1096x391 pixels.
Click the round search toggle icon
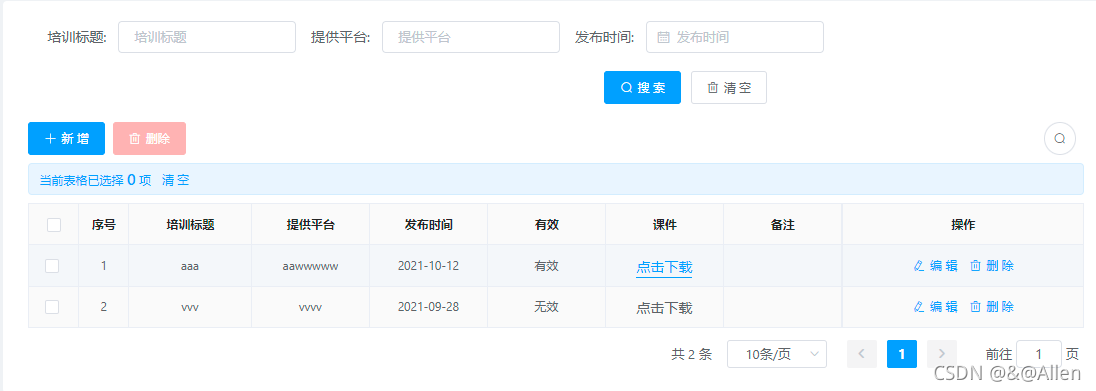coord(1060,138)
